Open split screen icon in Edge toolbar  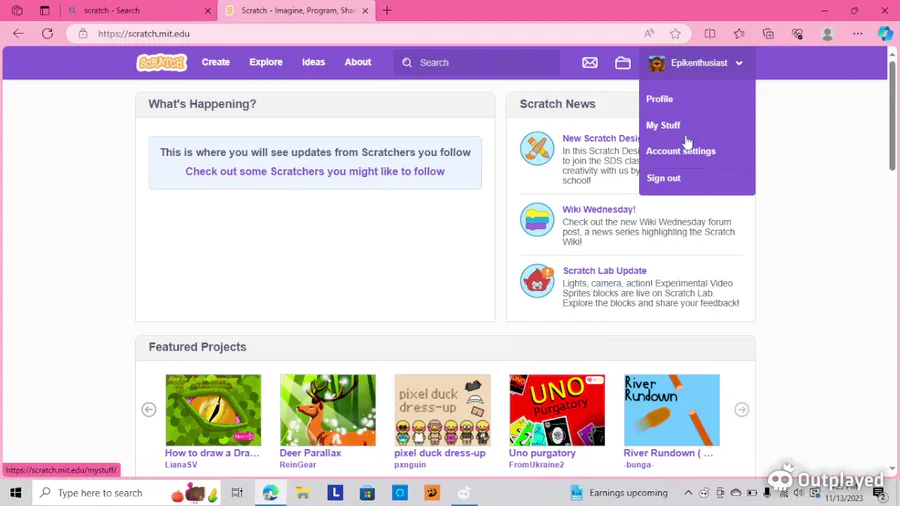point(710,33)
